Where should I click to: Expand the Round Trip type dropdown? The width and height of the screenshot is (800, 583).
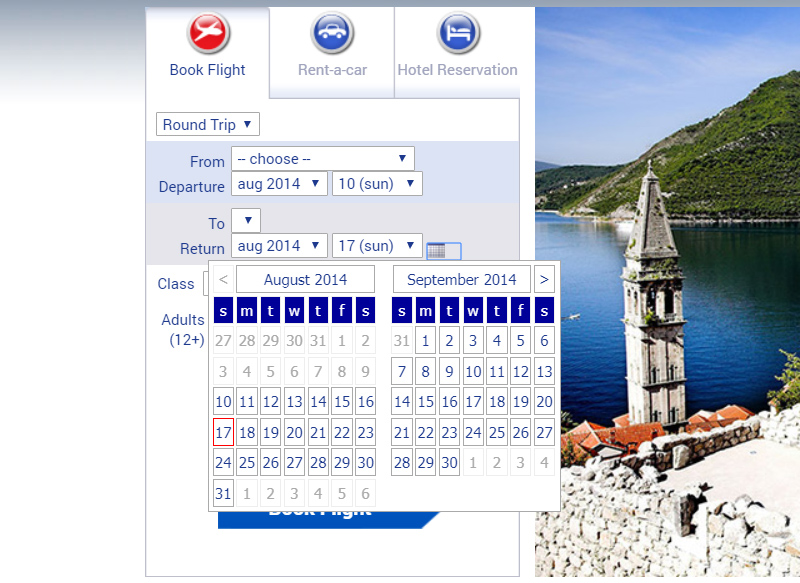pyautogui.click(x=208, y=125)
